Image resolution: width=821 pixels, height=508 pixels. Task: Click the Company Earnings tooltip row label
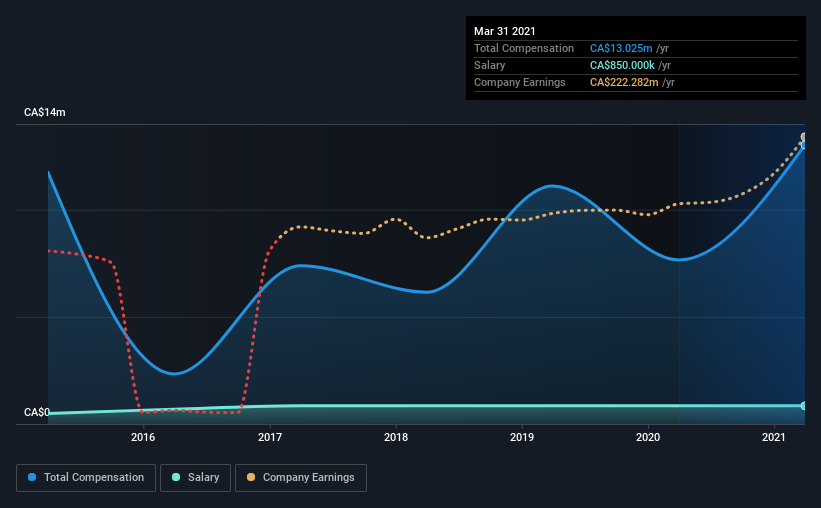click(519, 82)
